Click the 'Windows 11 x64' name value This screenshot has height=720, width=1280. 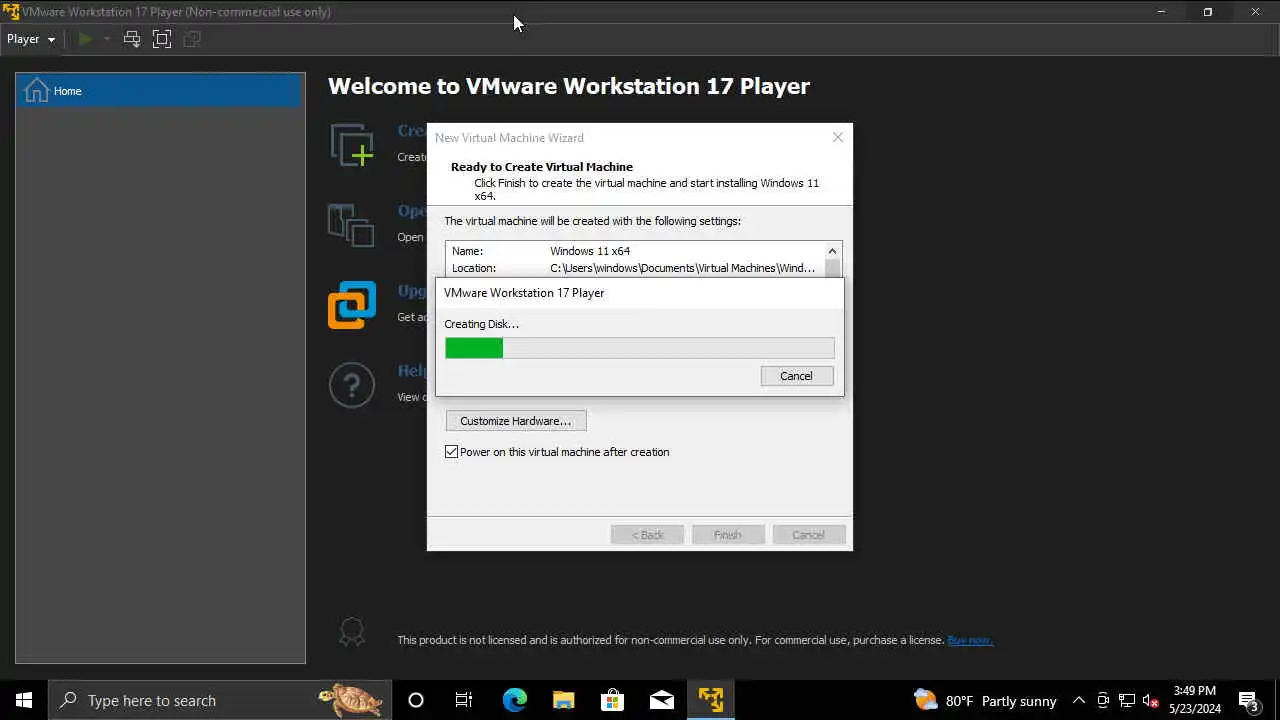tap(590, 251)
